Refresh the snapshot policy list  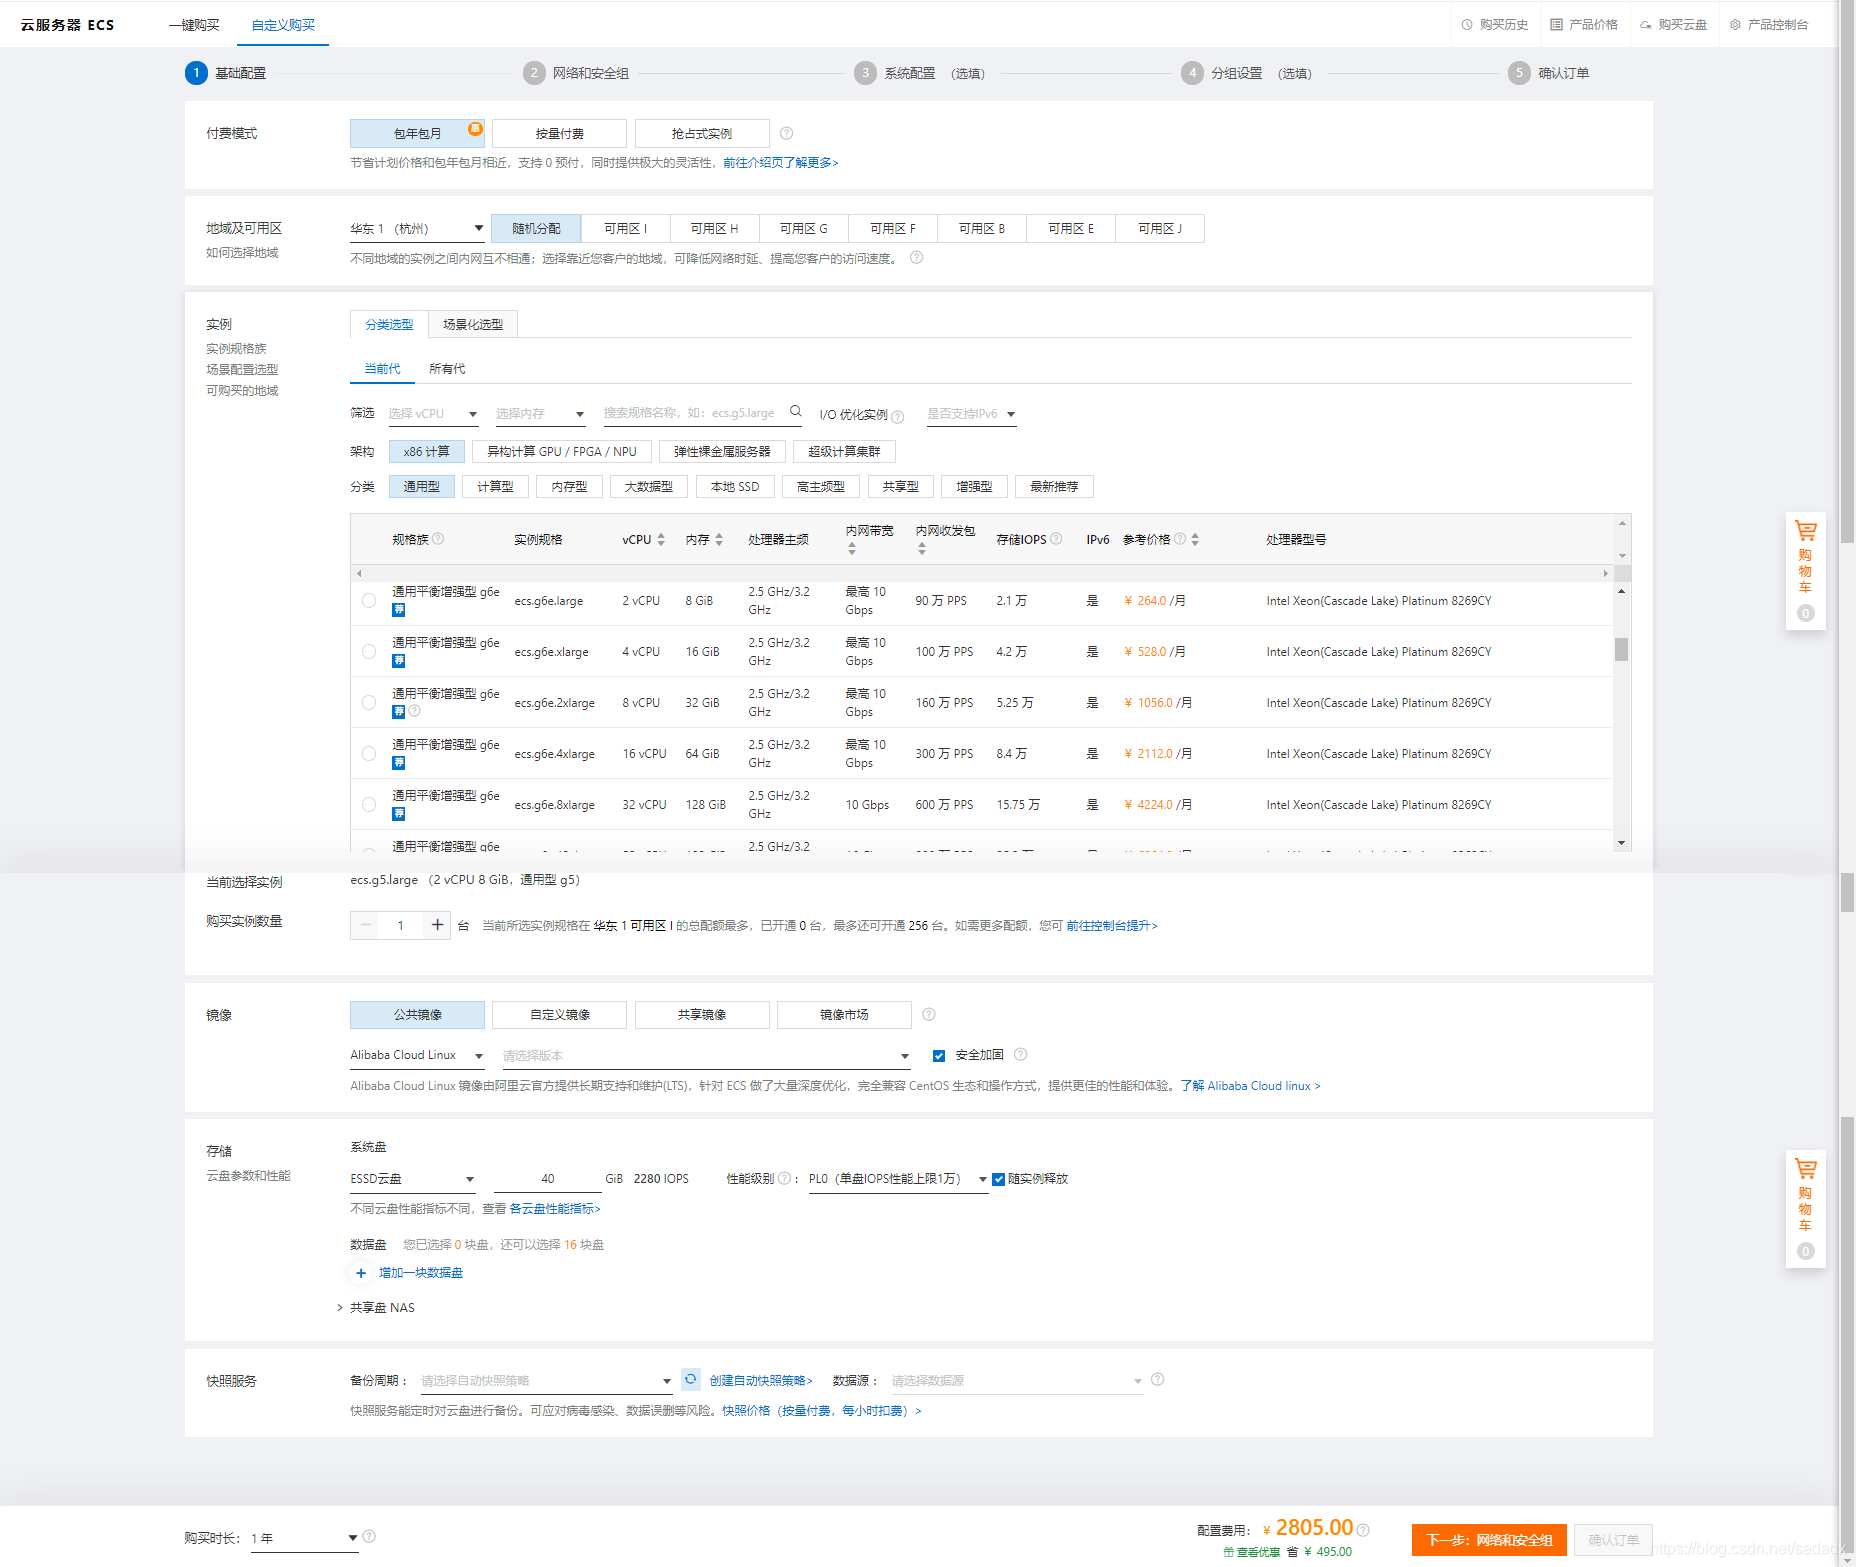point(691,1379)
